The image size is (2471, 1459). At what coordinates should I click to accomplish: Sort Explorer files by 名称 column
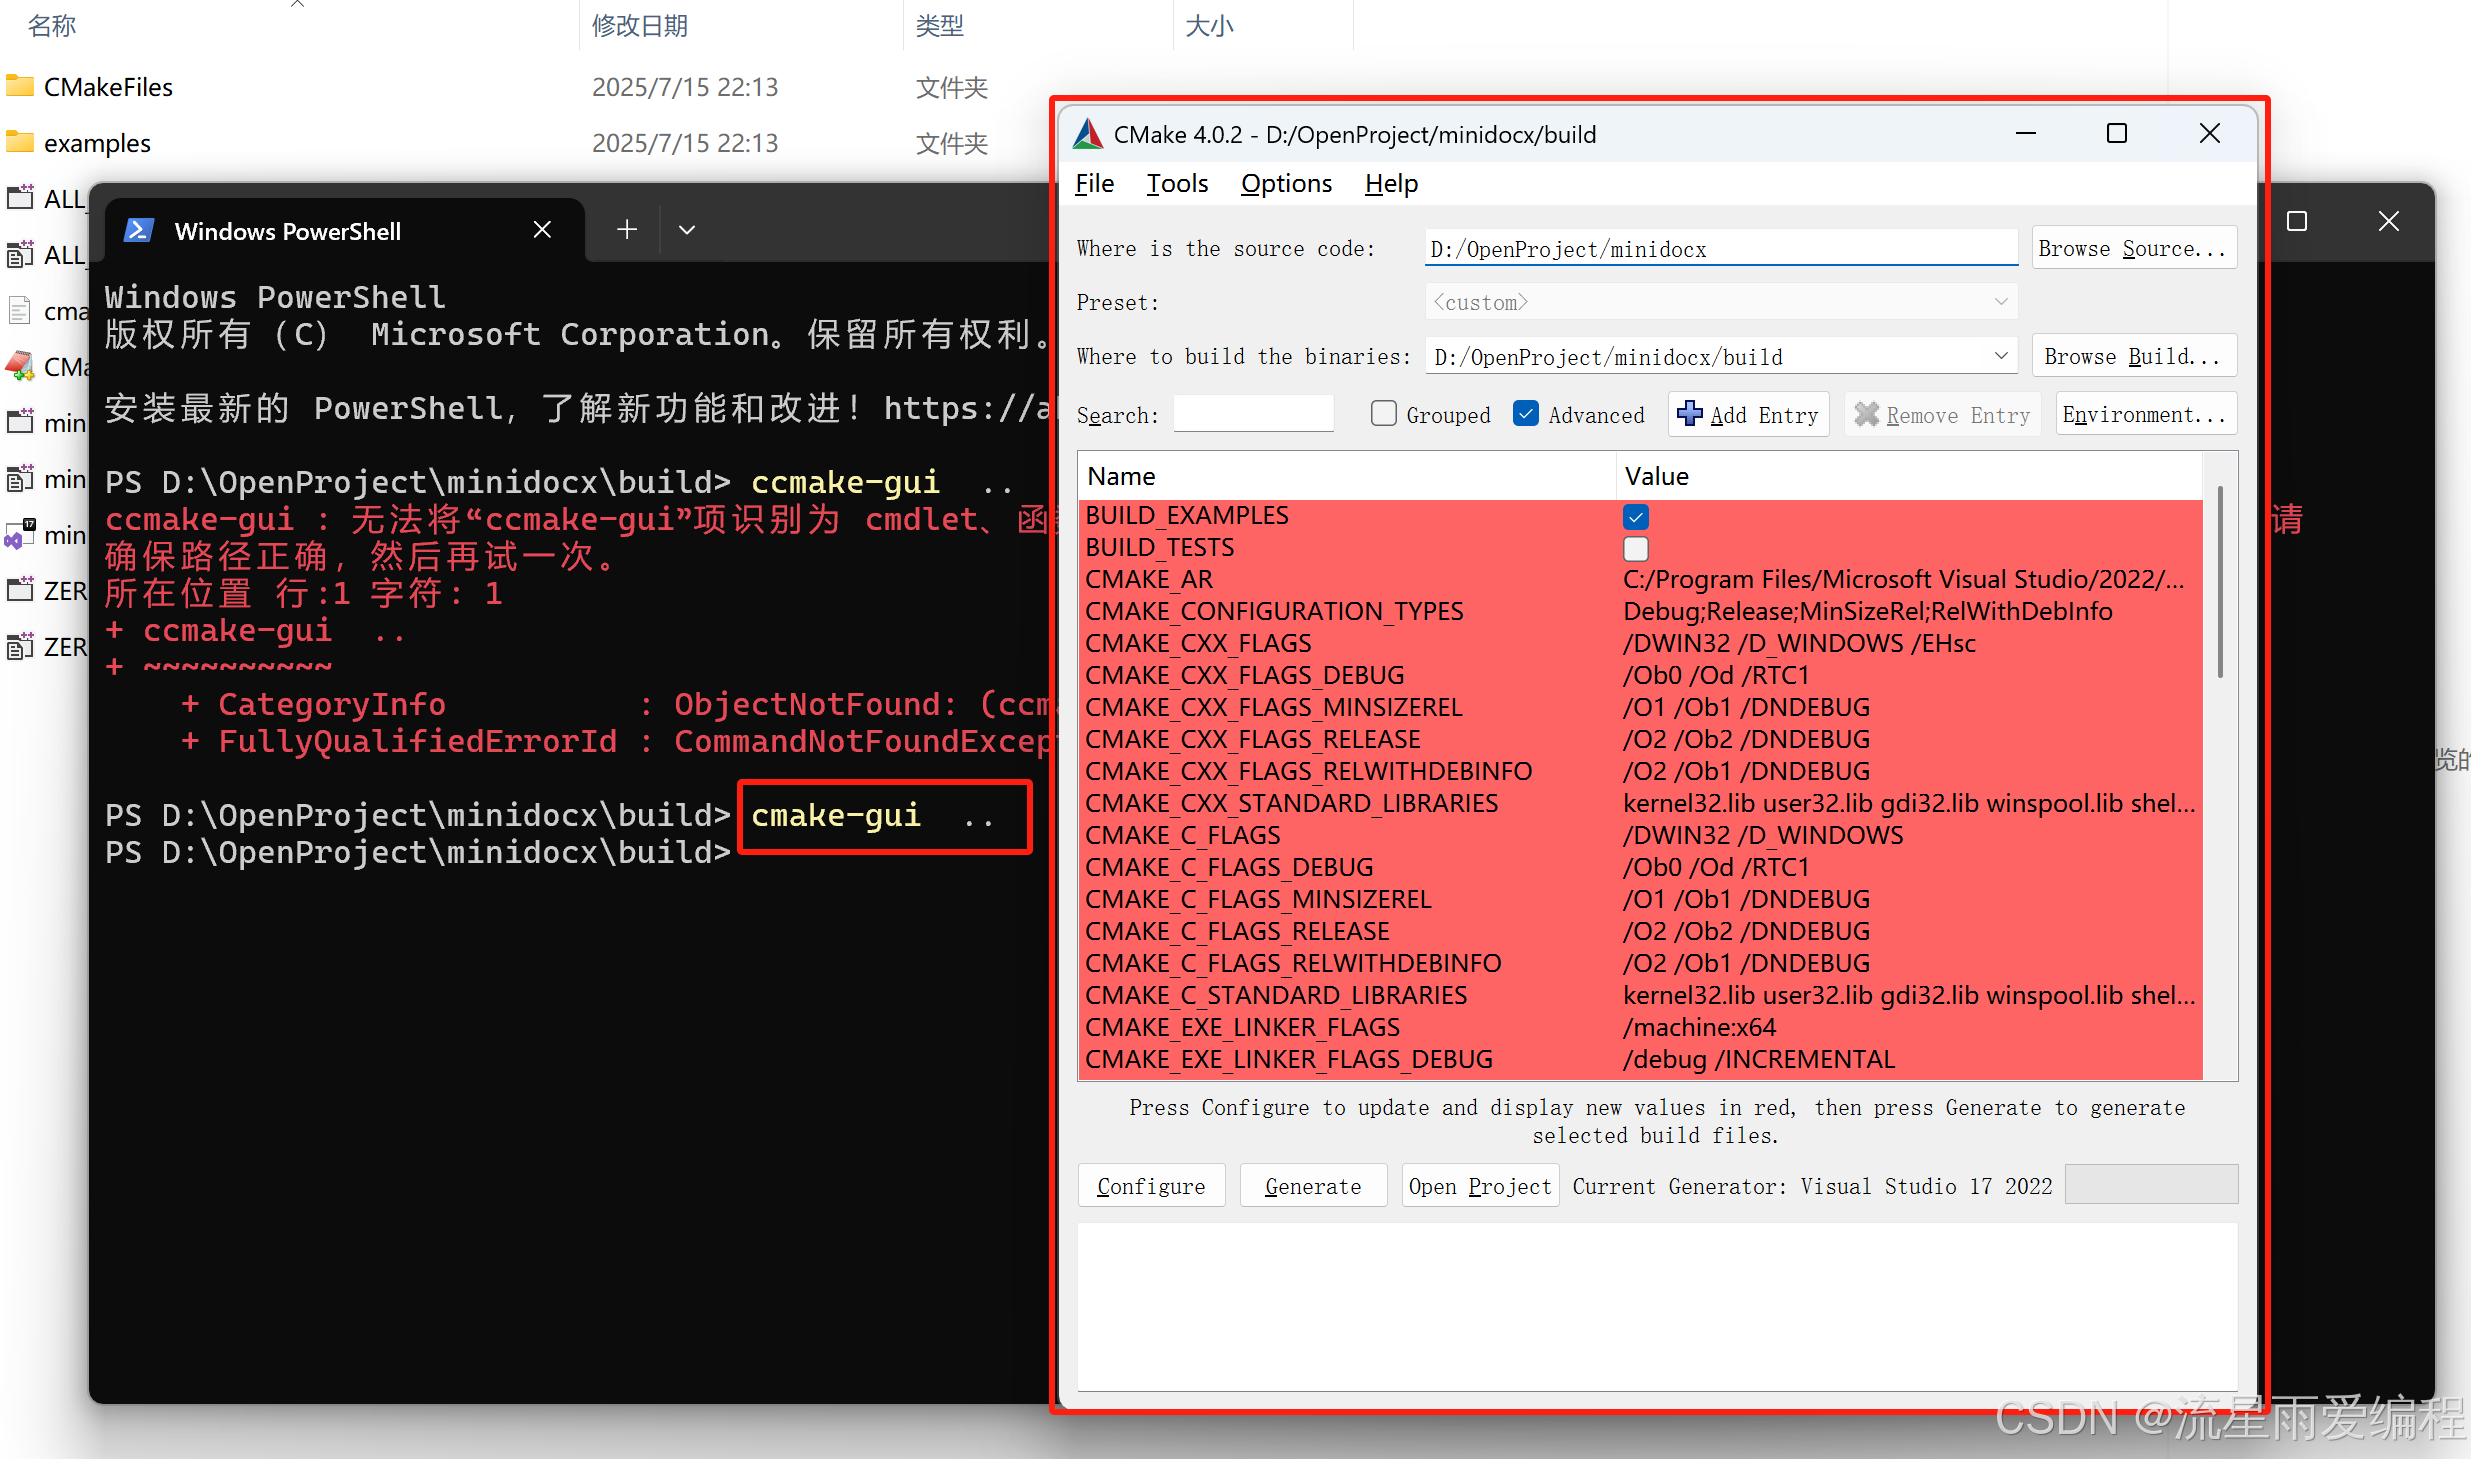(52, 25)
